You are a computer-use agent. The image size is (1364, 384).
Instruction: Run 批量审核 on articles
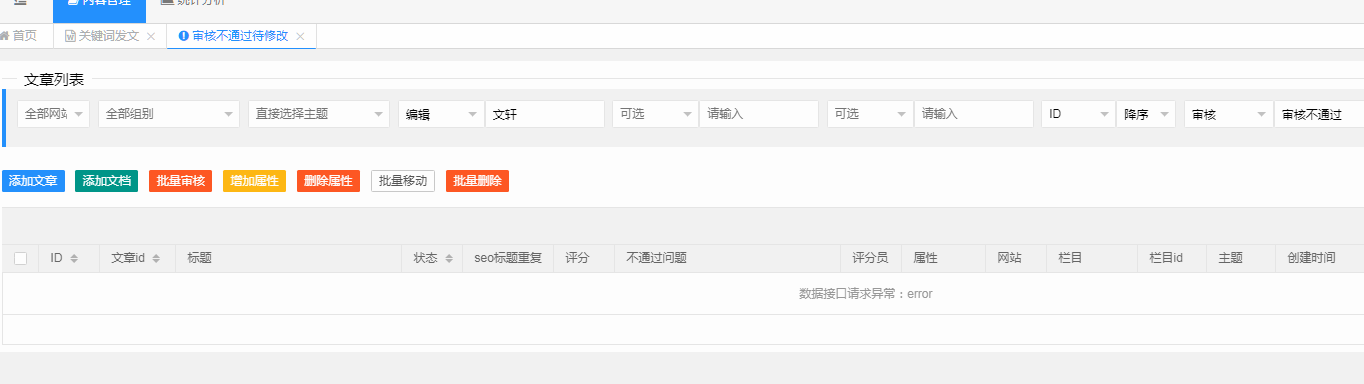(180, 181)
